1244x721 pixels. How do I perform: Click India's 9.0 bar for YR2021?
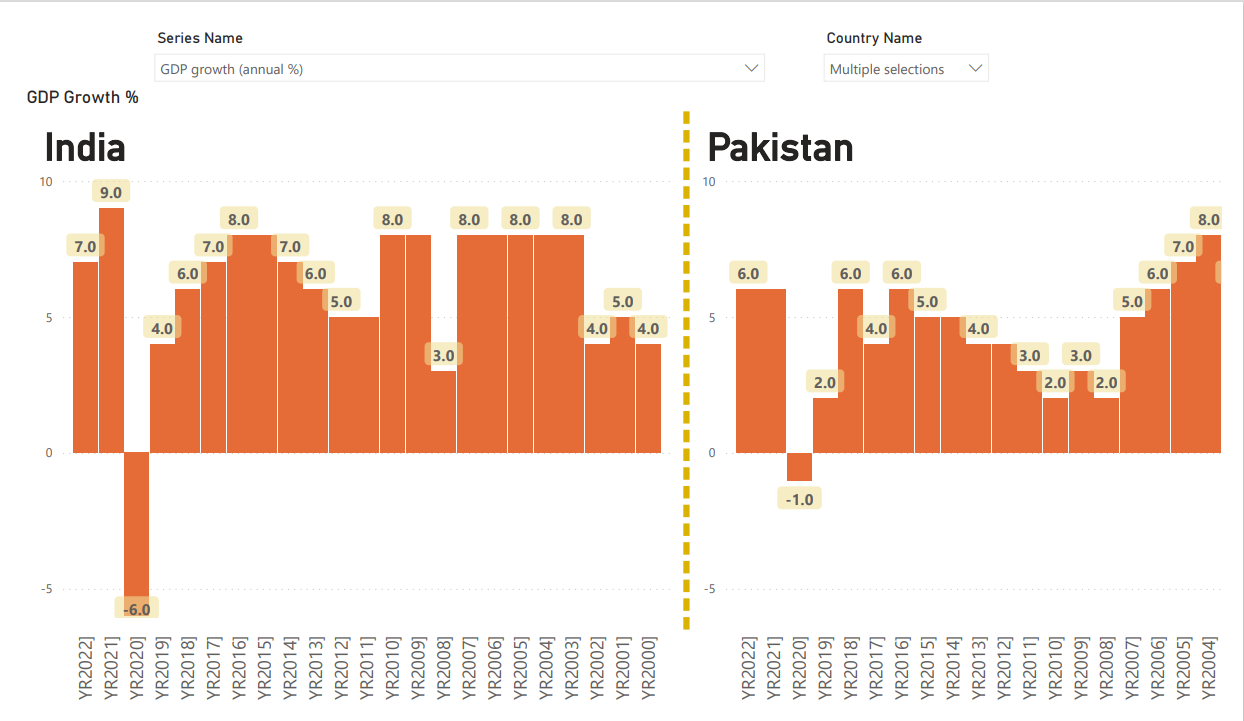[110, 330]
